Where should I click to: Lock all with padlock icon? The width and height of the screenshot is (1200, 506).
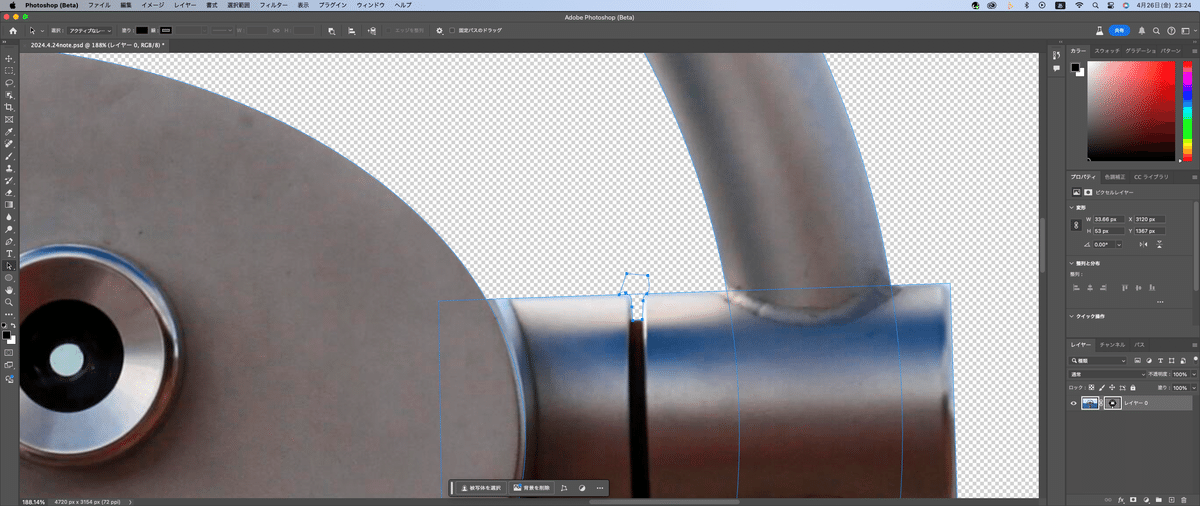(1133, 388)
